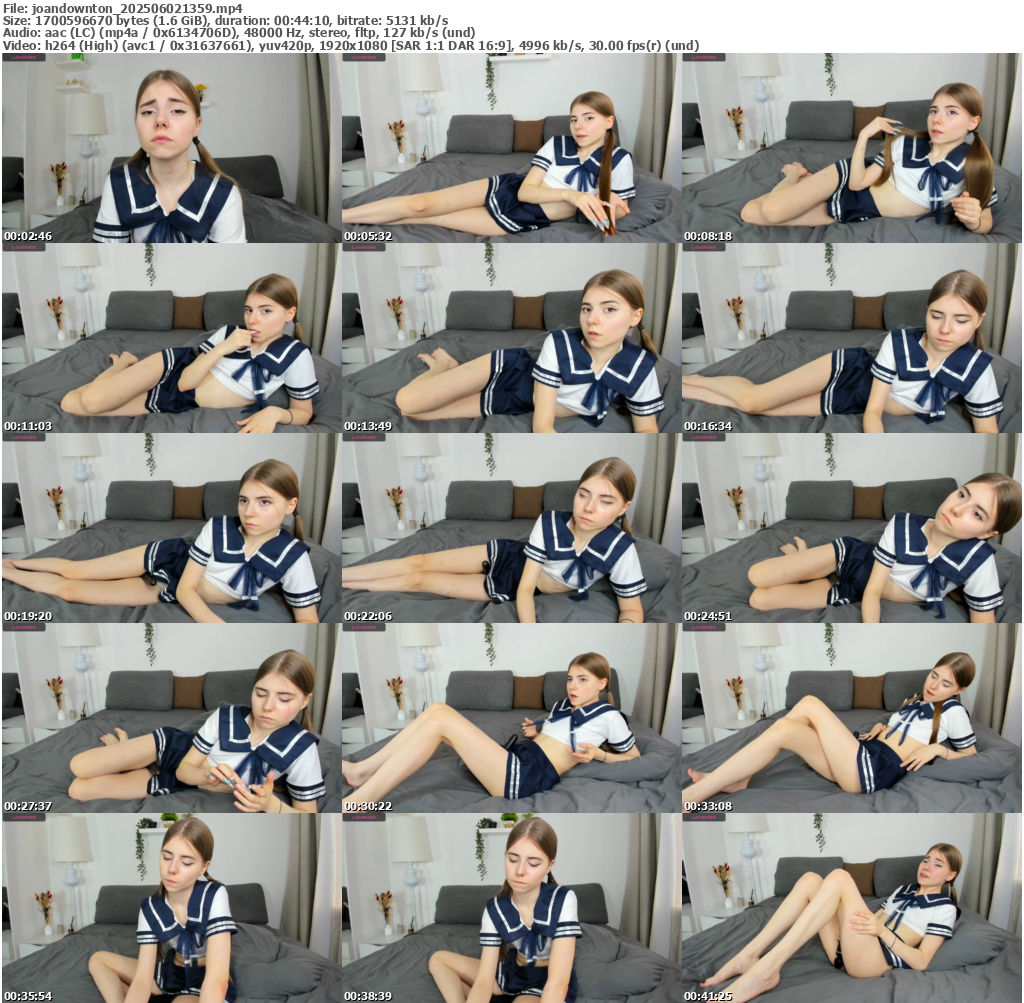
Task: Click the Video codec info line
Action: coord(351,46)
